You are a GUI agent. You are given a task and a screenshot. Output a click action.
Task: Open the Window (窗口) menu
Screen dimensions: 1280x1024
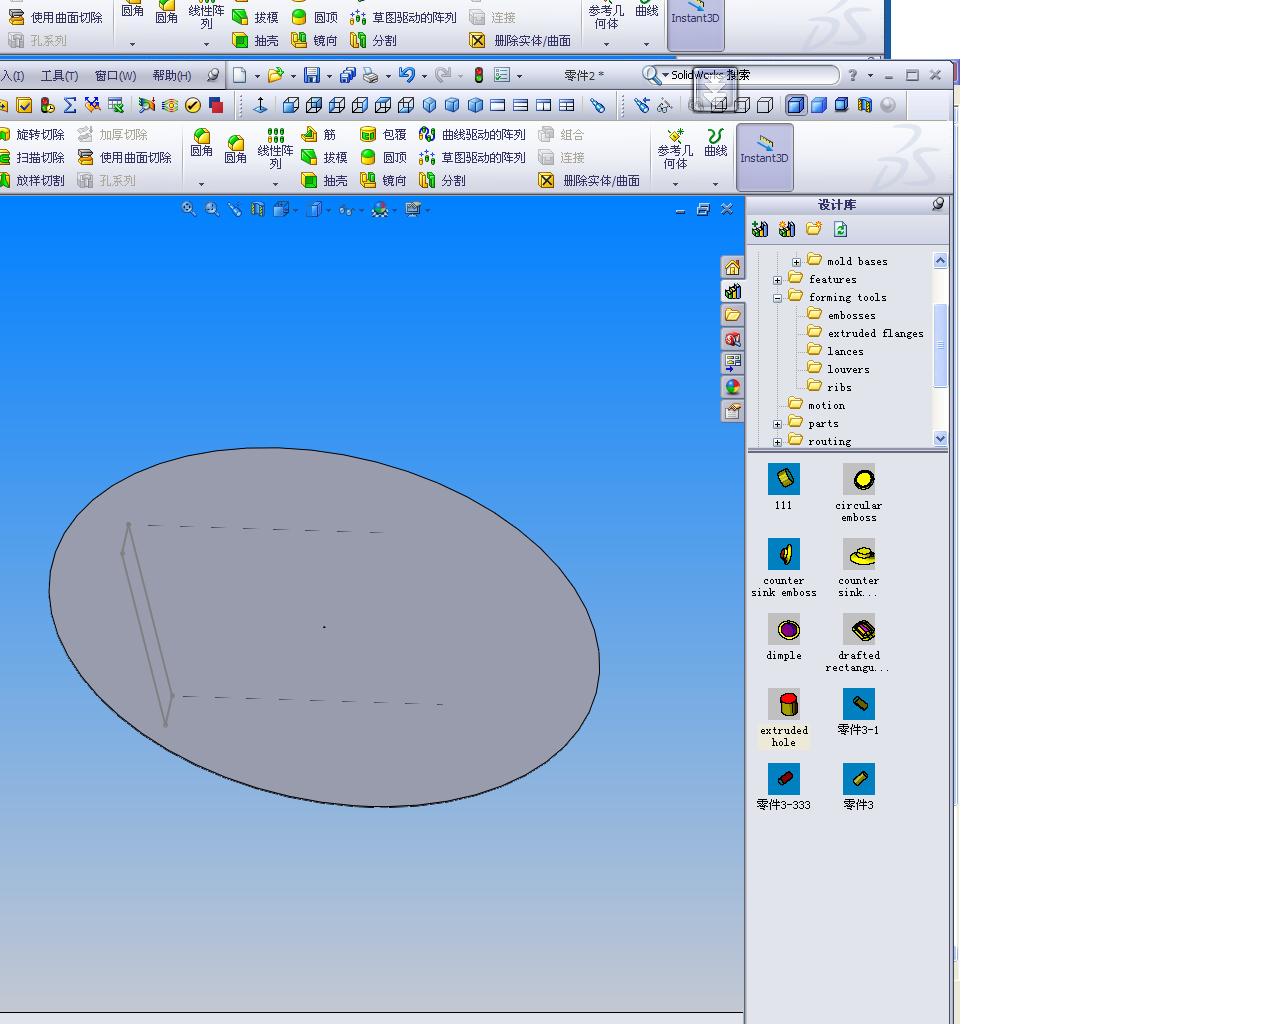pos(115,76)
